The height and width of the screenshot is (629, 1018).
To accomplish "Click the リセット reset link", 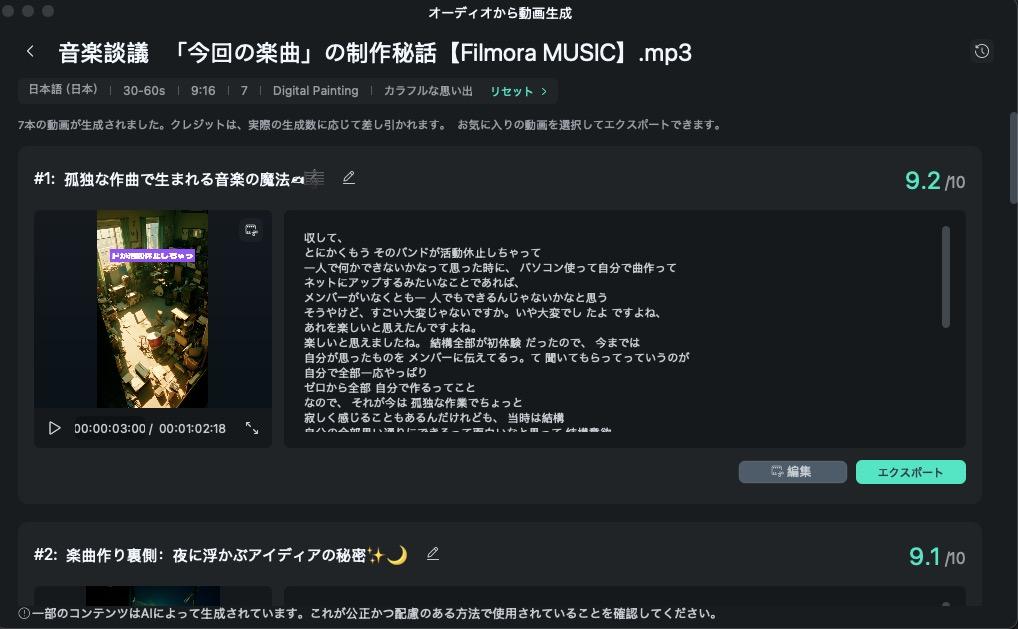I will pyautogui.click(x=512, y=92).
